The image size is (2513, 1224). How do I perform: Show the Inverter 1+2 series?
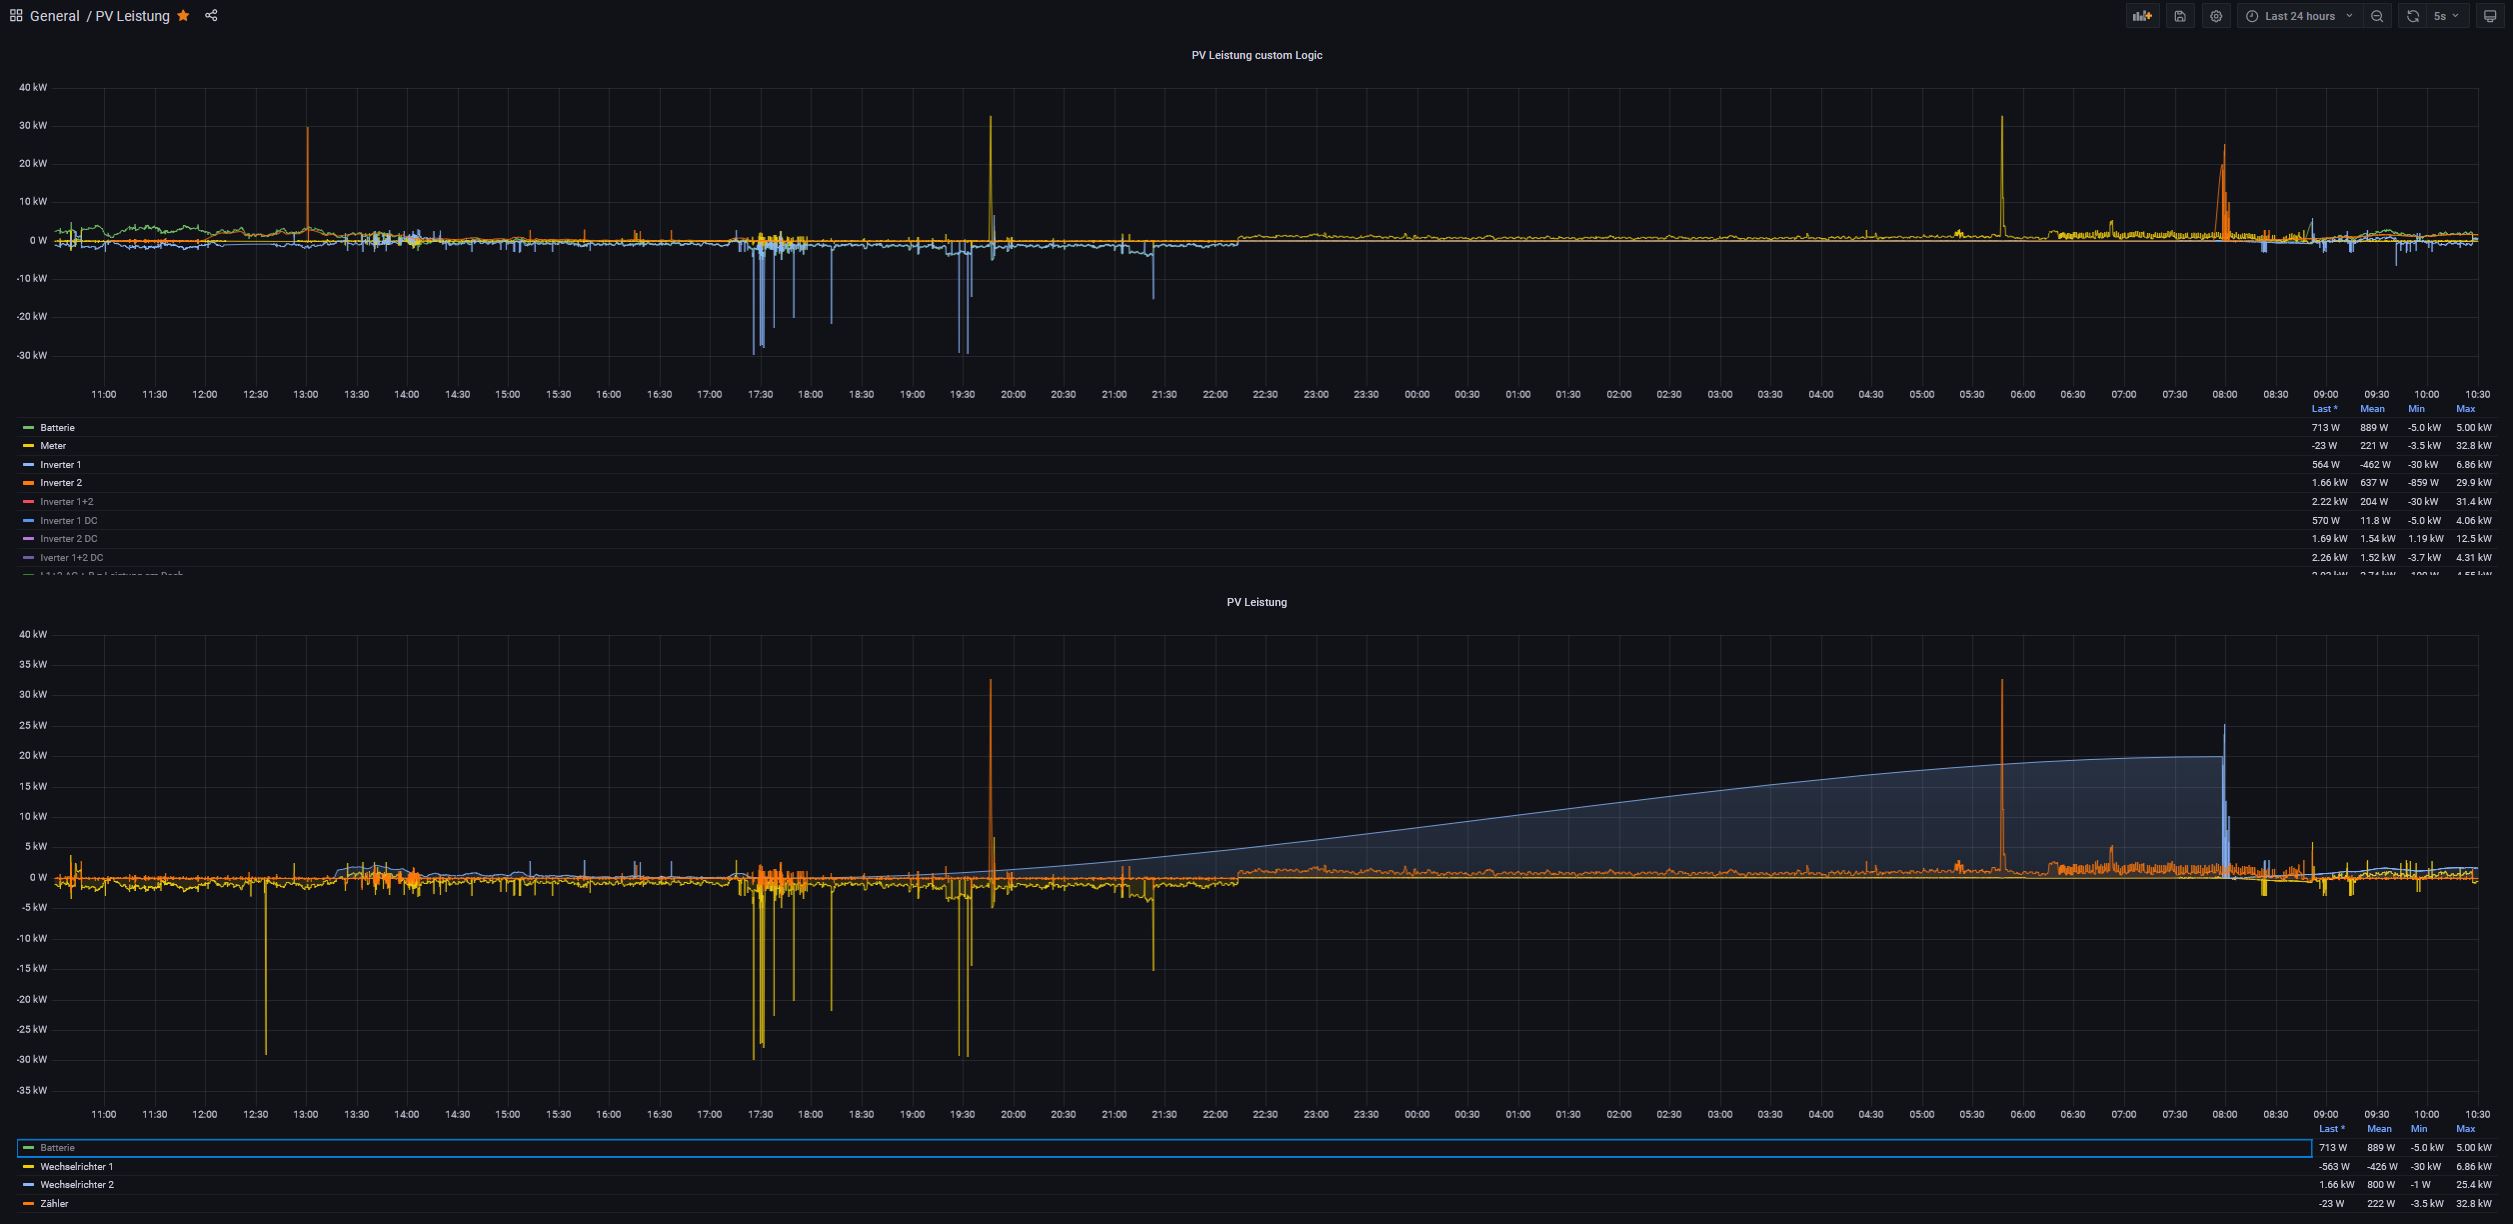(66, 502)
